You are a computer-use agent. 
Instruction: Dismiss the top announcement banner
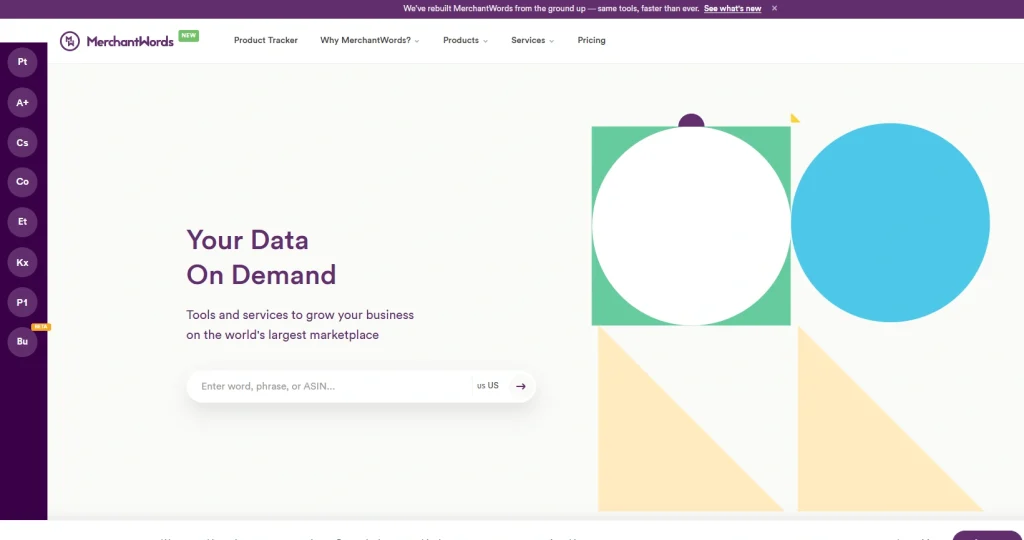point(775,8)
